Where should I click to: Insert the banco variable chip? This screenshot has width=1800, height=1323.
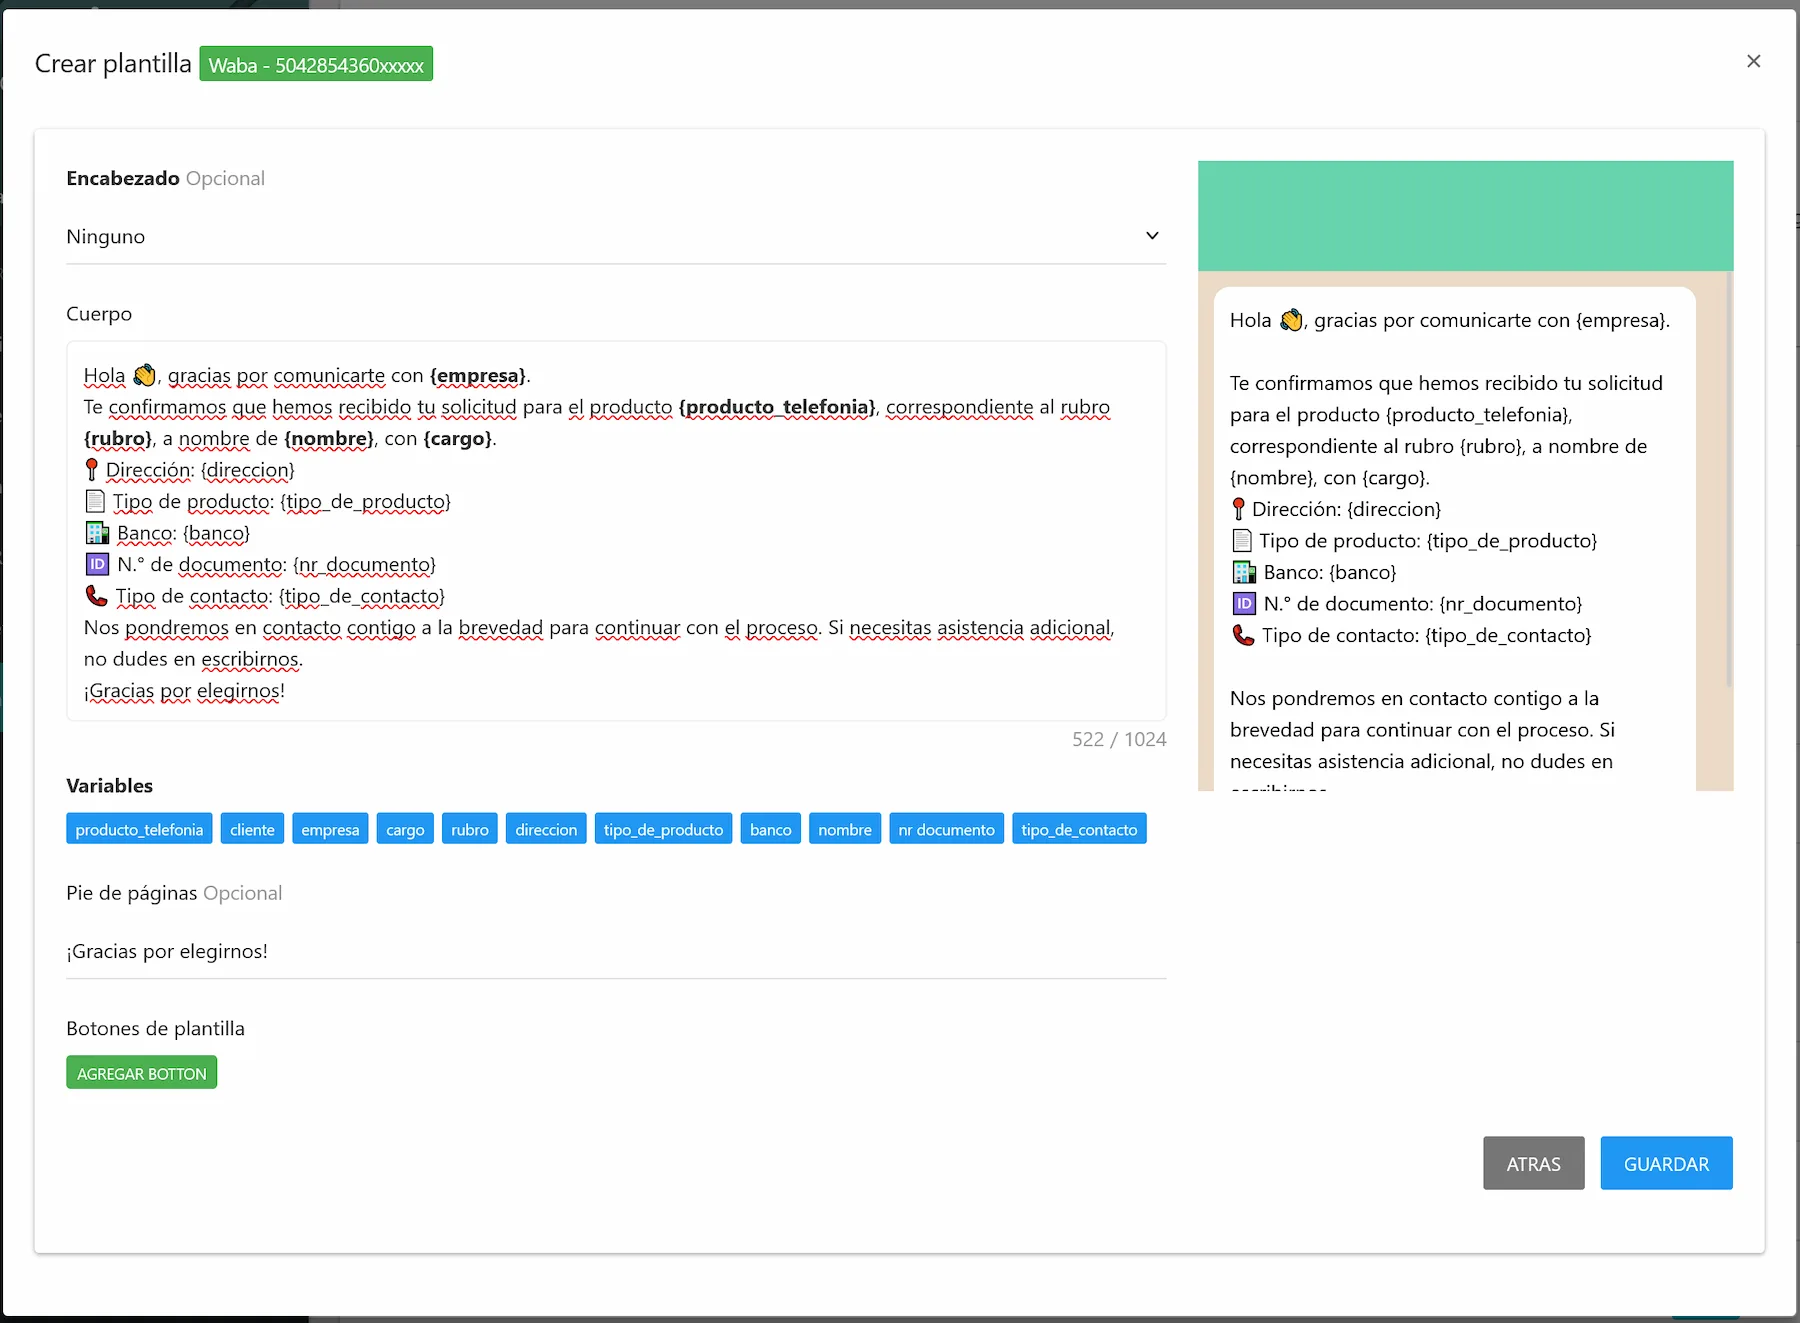771,829
